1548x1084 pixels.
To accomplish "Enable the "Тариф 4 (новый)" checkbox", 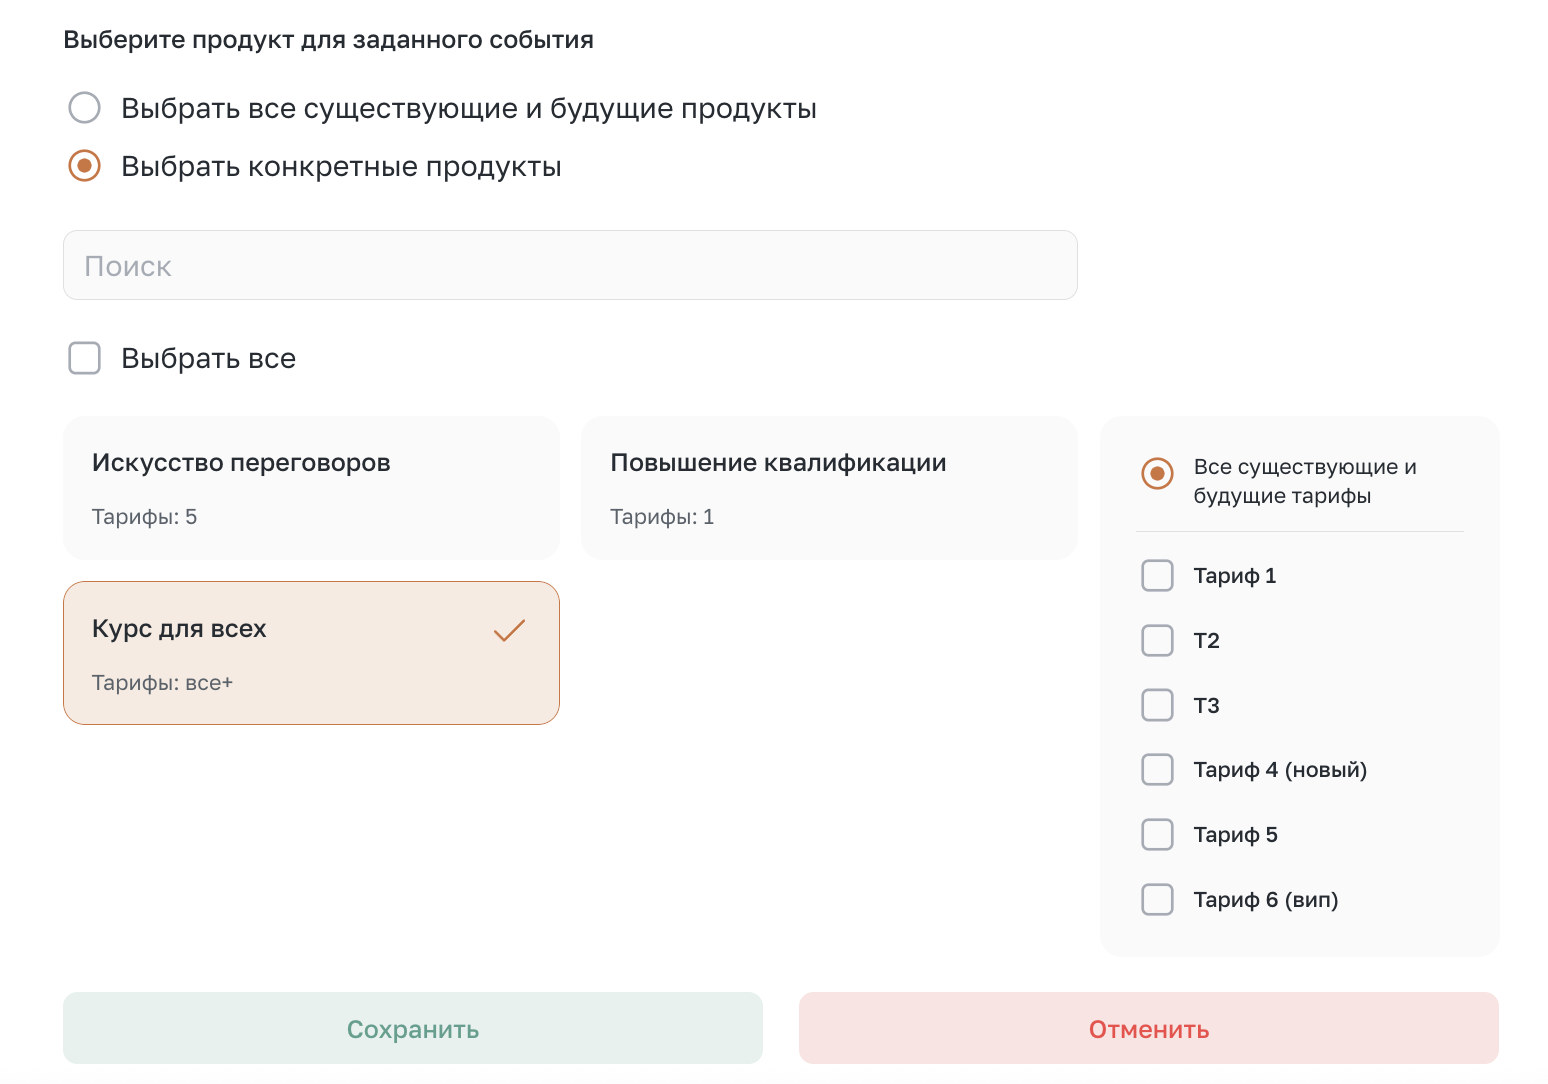I will [x=1158, y=770].
